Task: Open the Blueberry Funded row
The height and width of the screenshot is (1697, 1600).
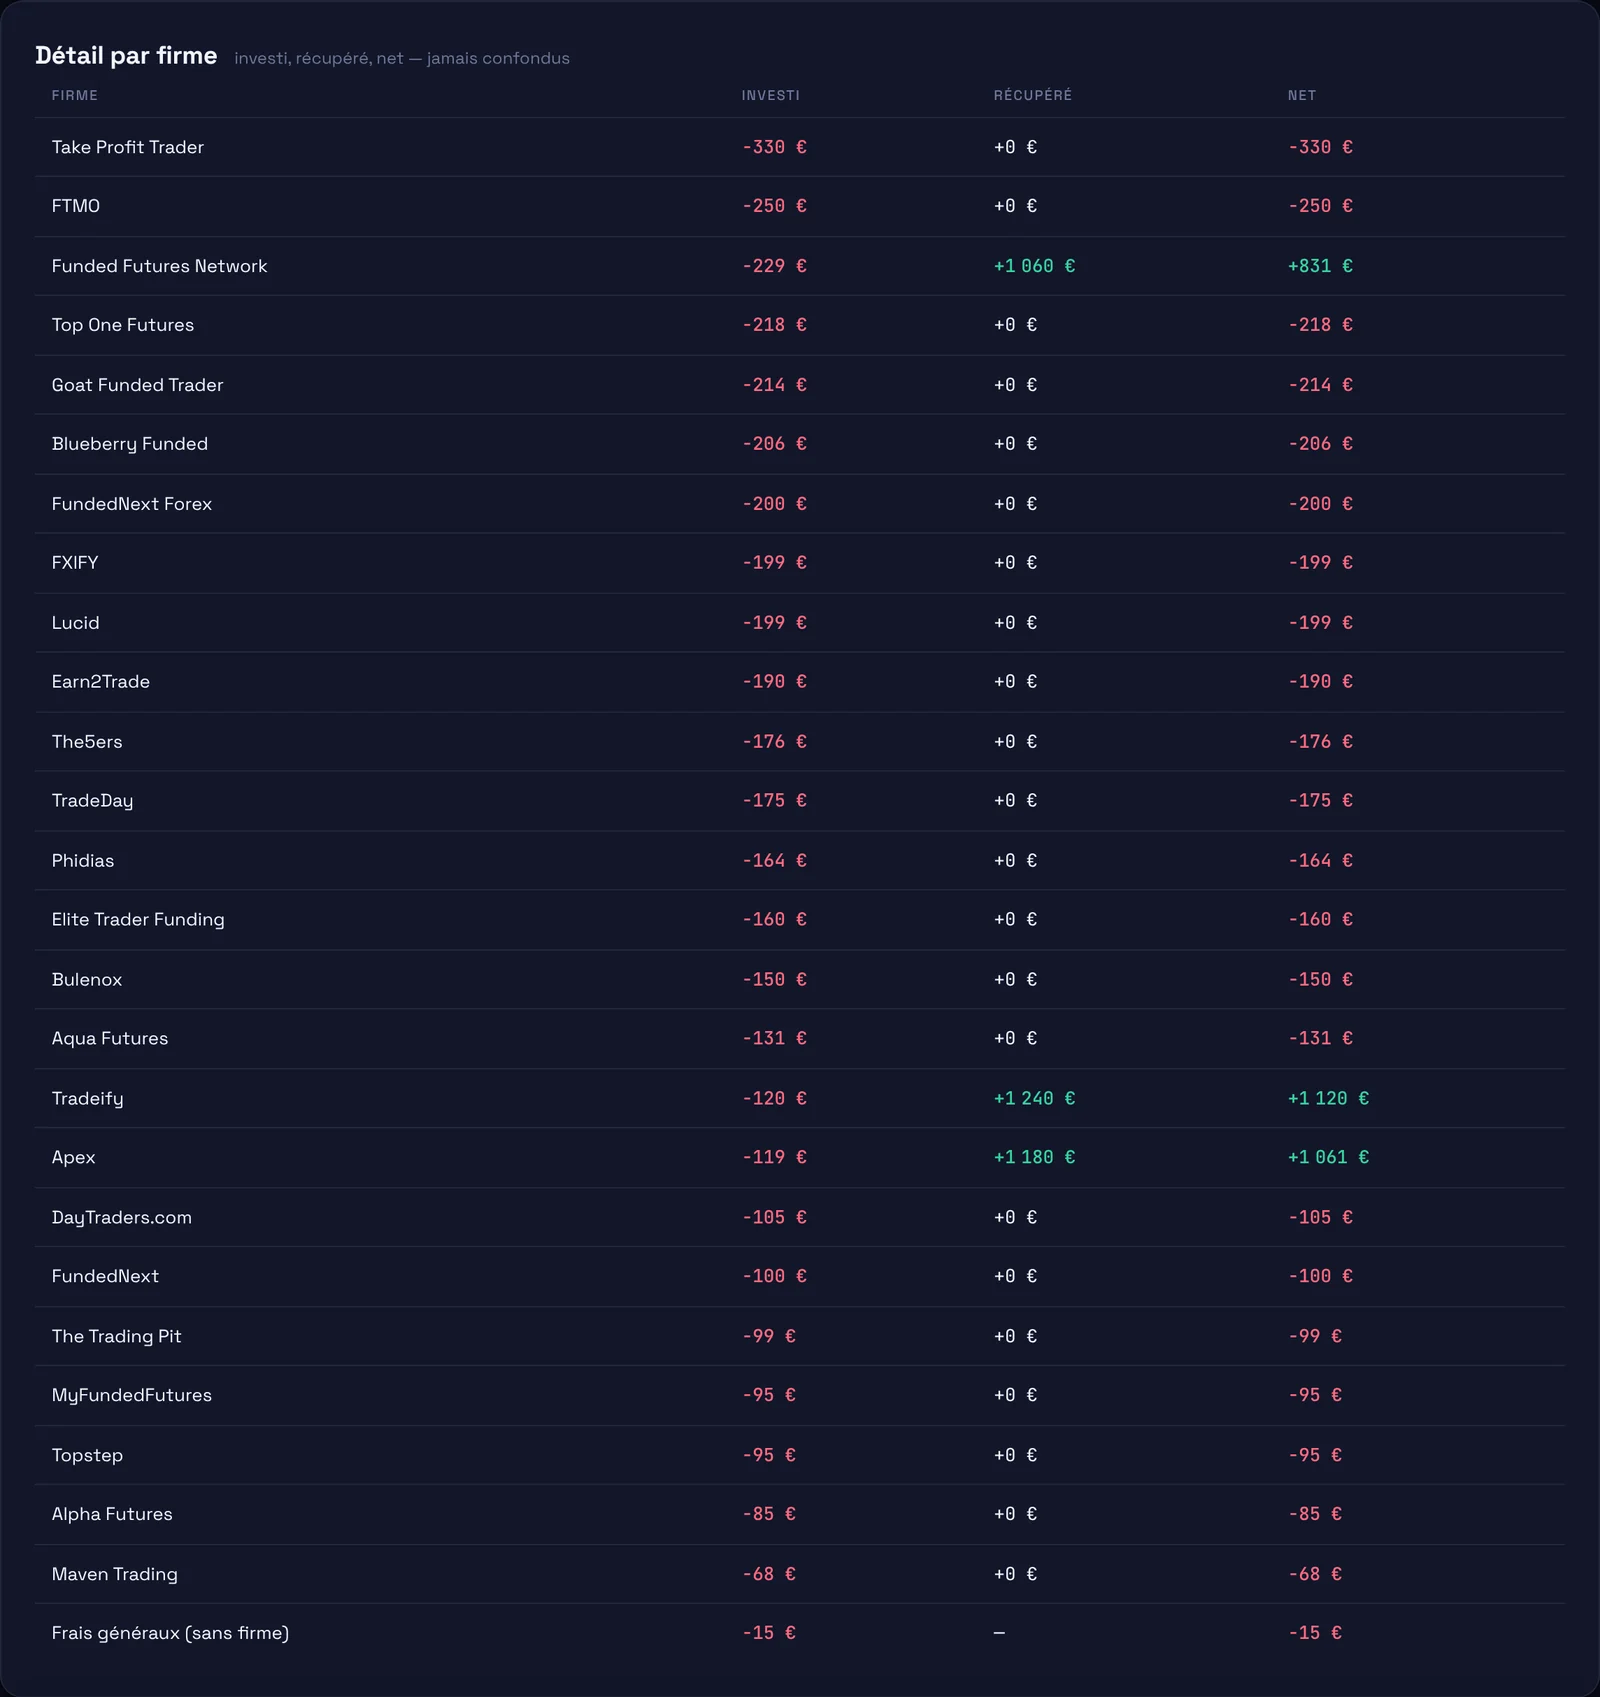Action: 800,445
